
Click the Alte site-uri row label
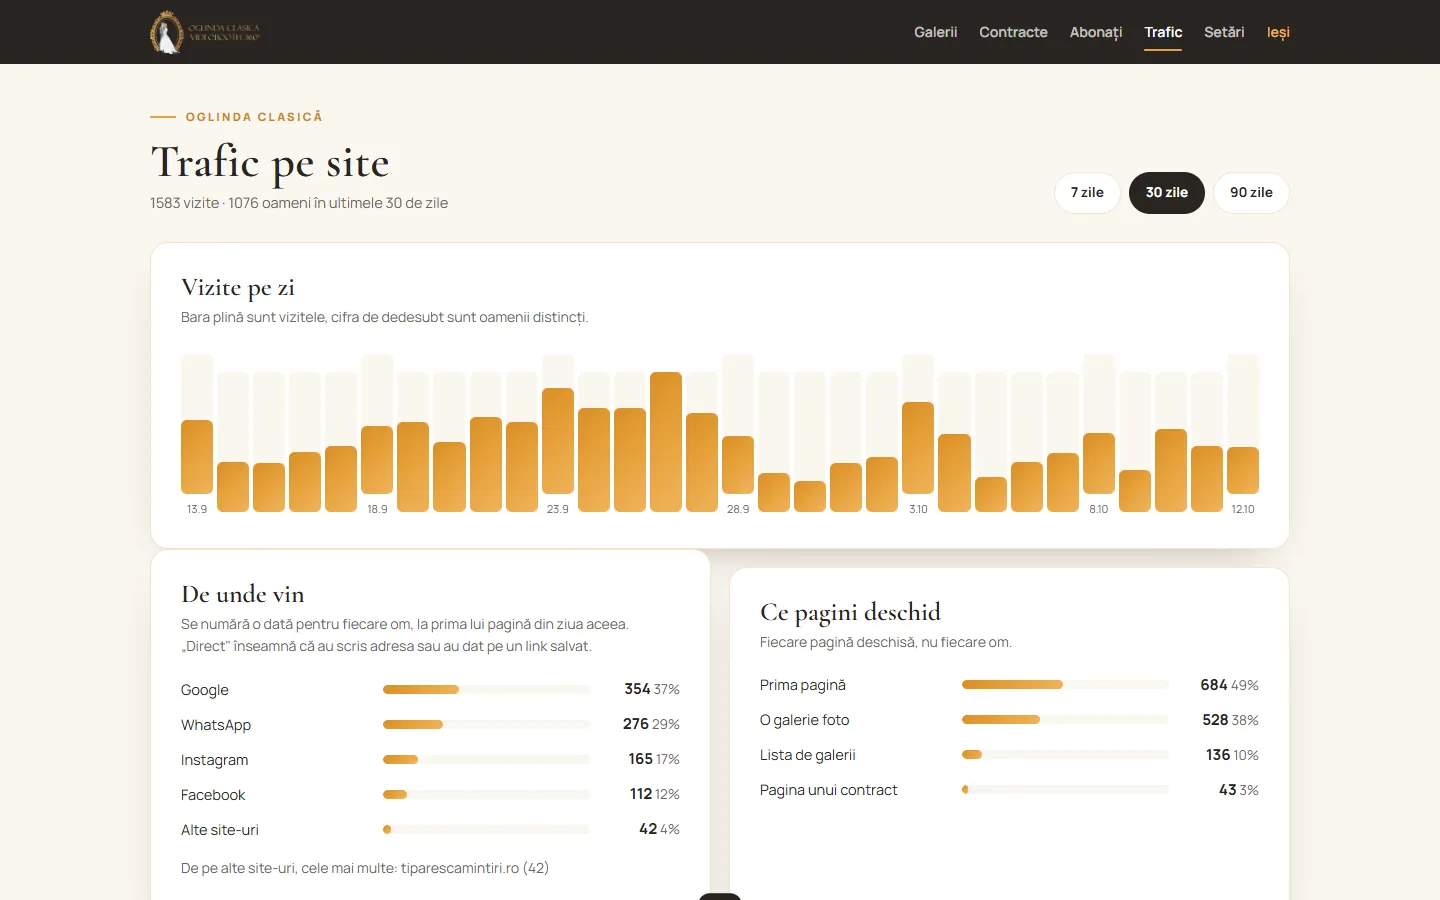coord(220,830)
